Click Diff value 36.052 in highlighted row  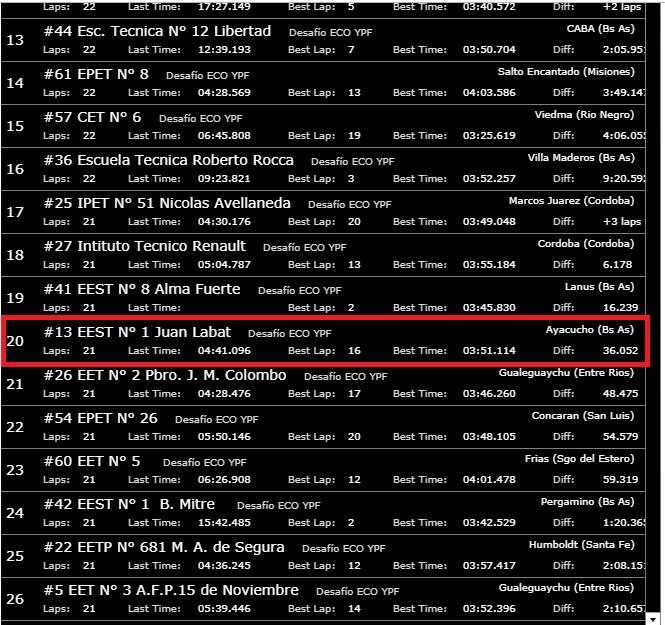[620, 351]
